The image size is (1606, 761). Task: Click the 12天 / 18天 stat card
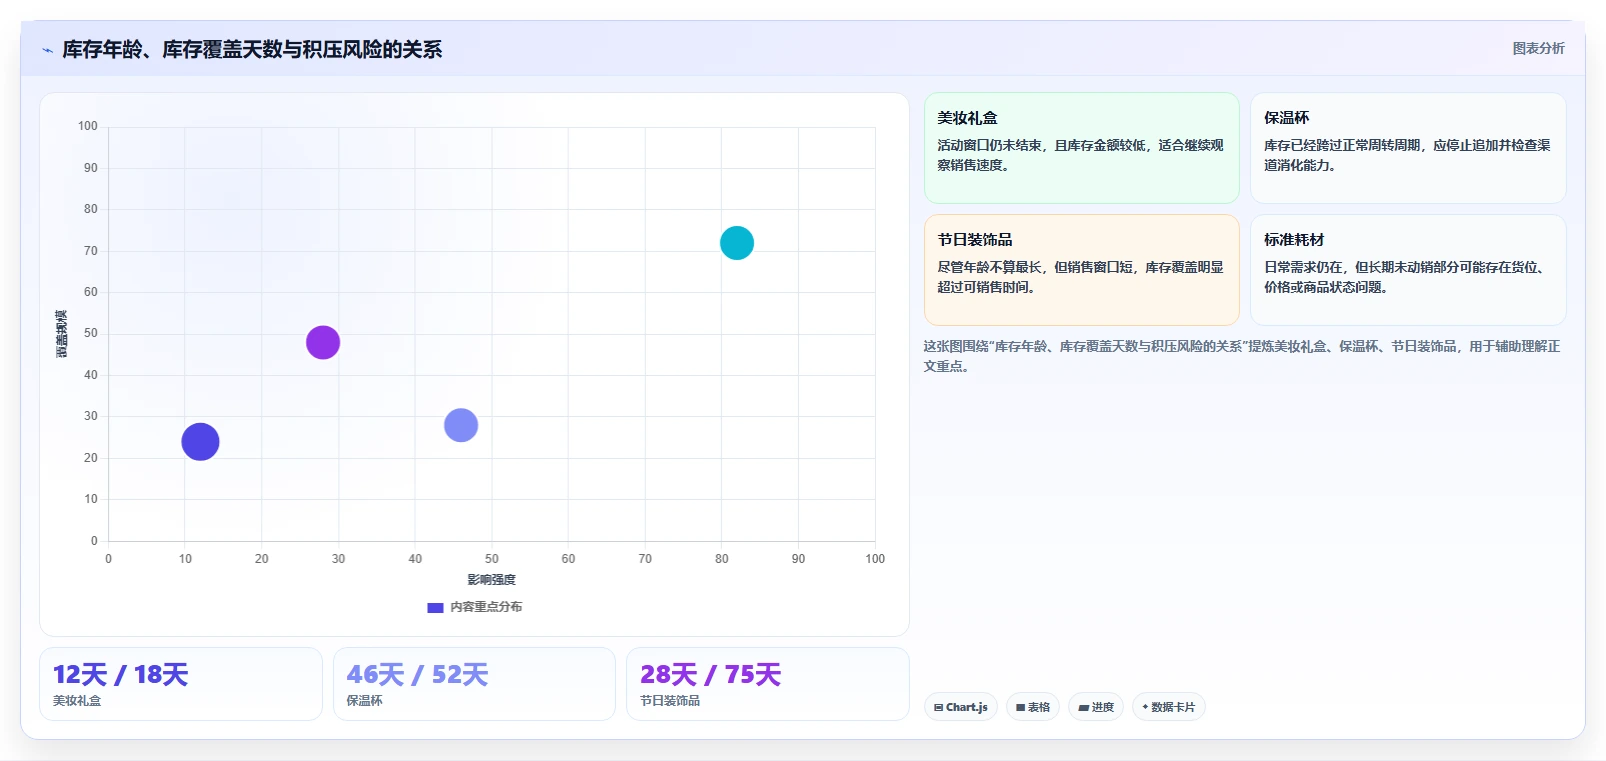(x=181, y=684)
